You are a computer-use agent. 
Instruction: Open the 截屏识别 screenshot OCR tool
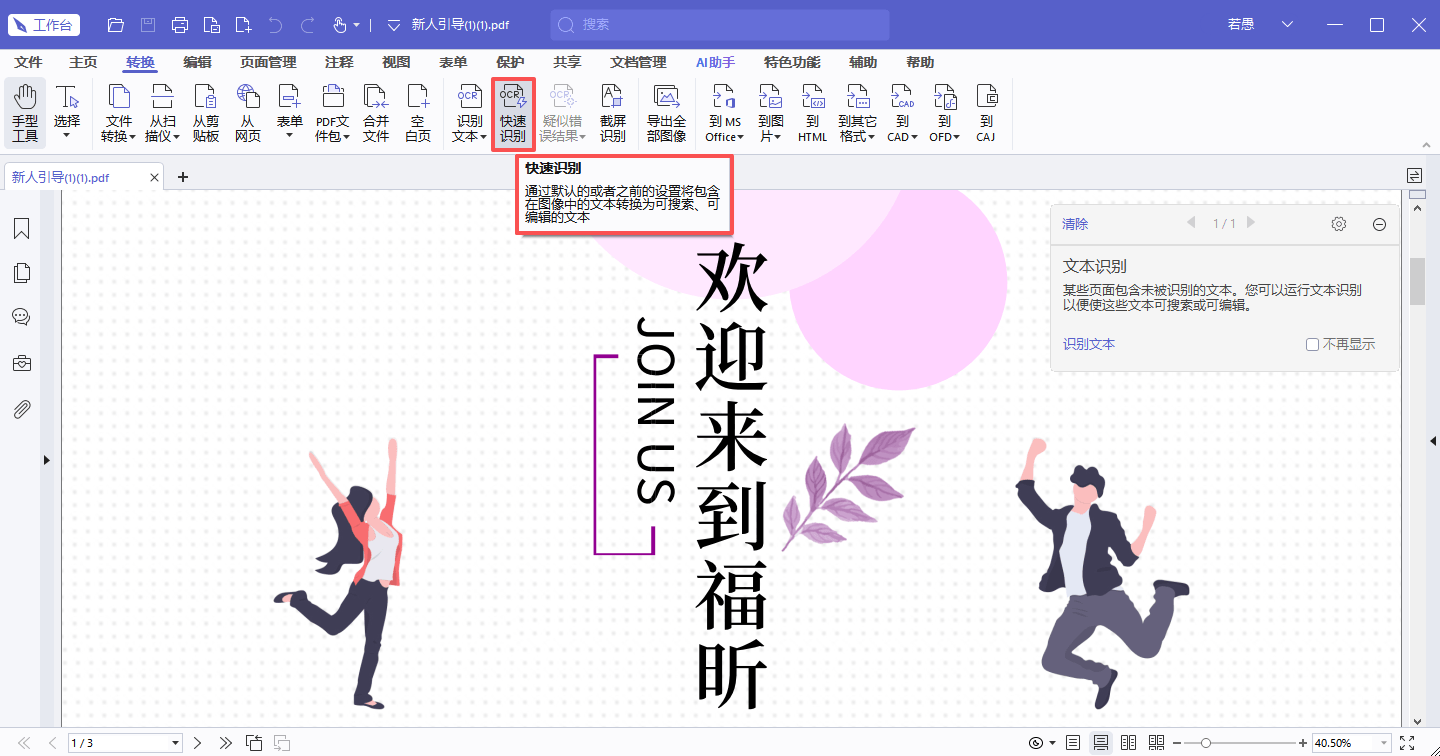click(613, 113)
